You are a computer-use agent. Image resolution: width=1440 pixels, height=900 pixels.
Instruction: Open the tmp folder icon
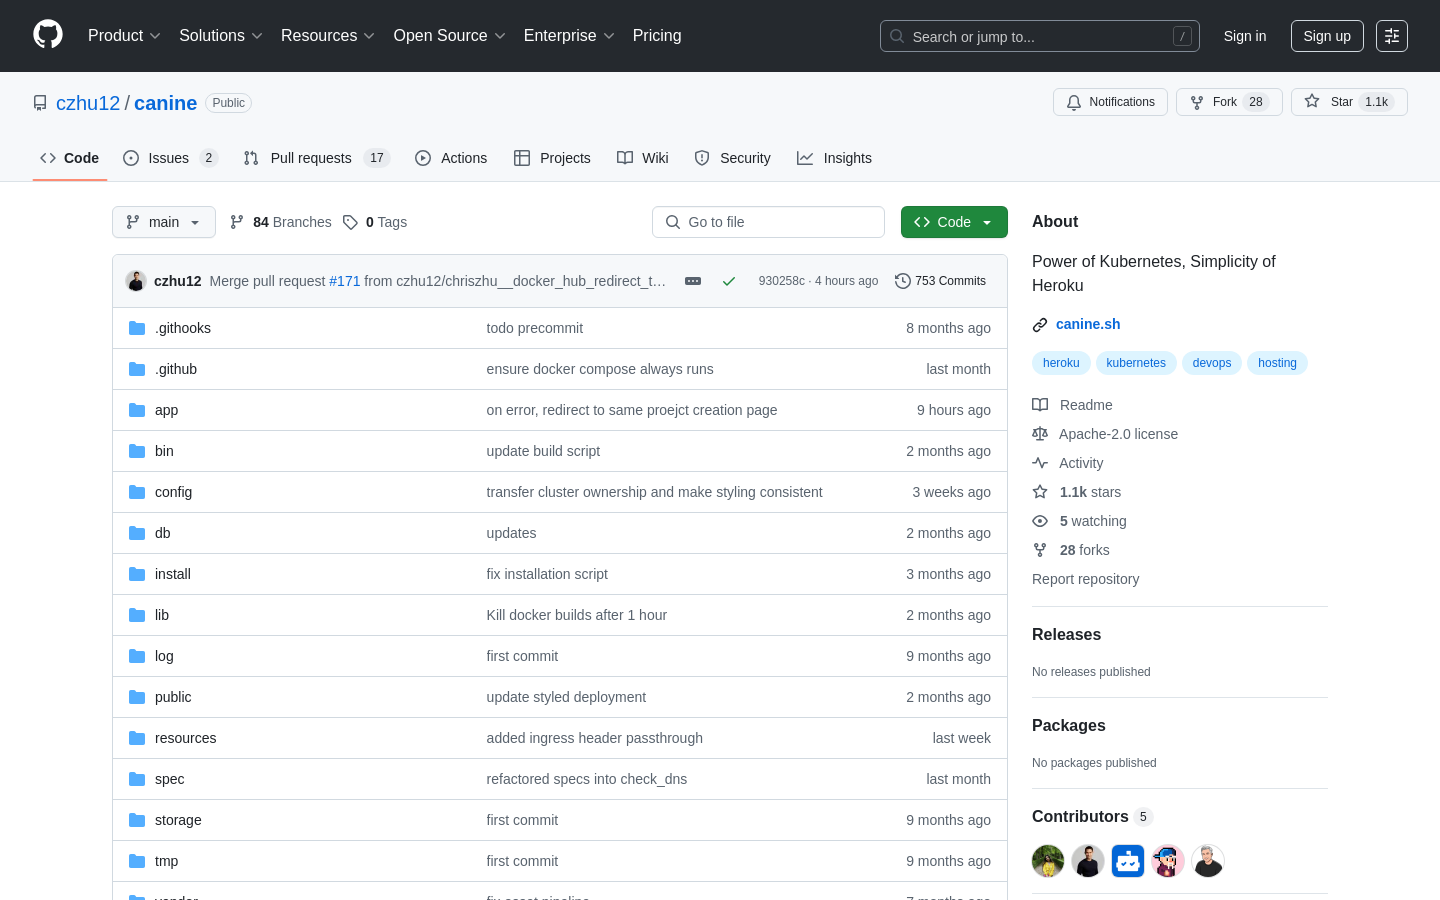tap(137, 861)
